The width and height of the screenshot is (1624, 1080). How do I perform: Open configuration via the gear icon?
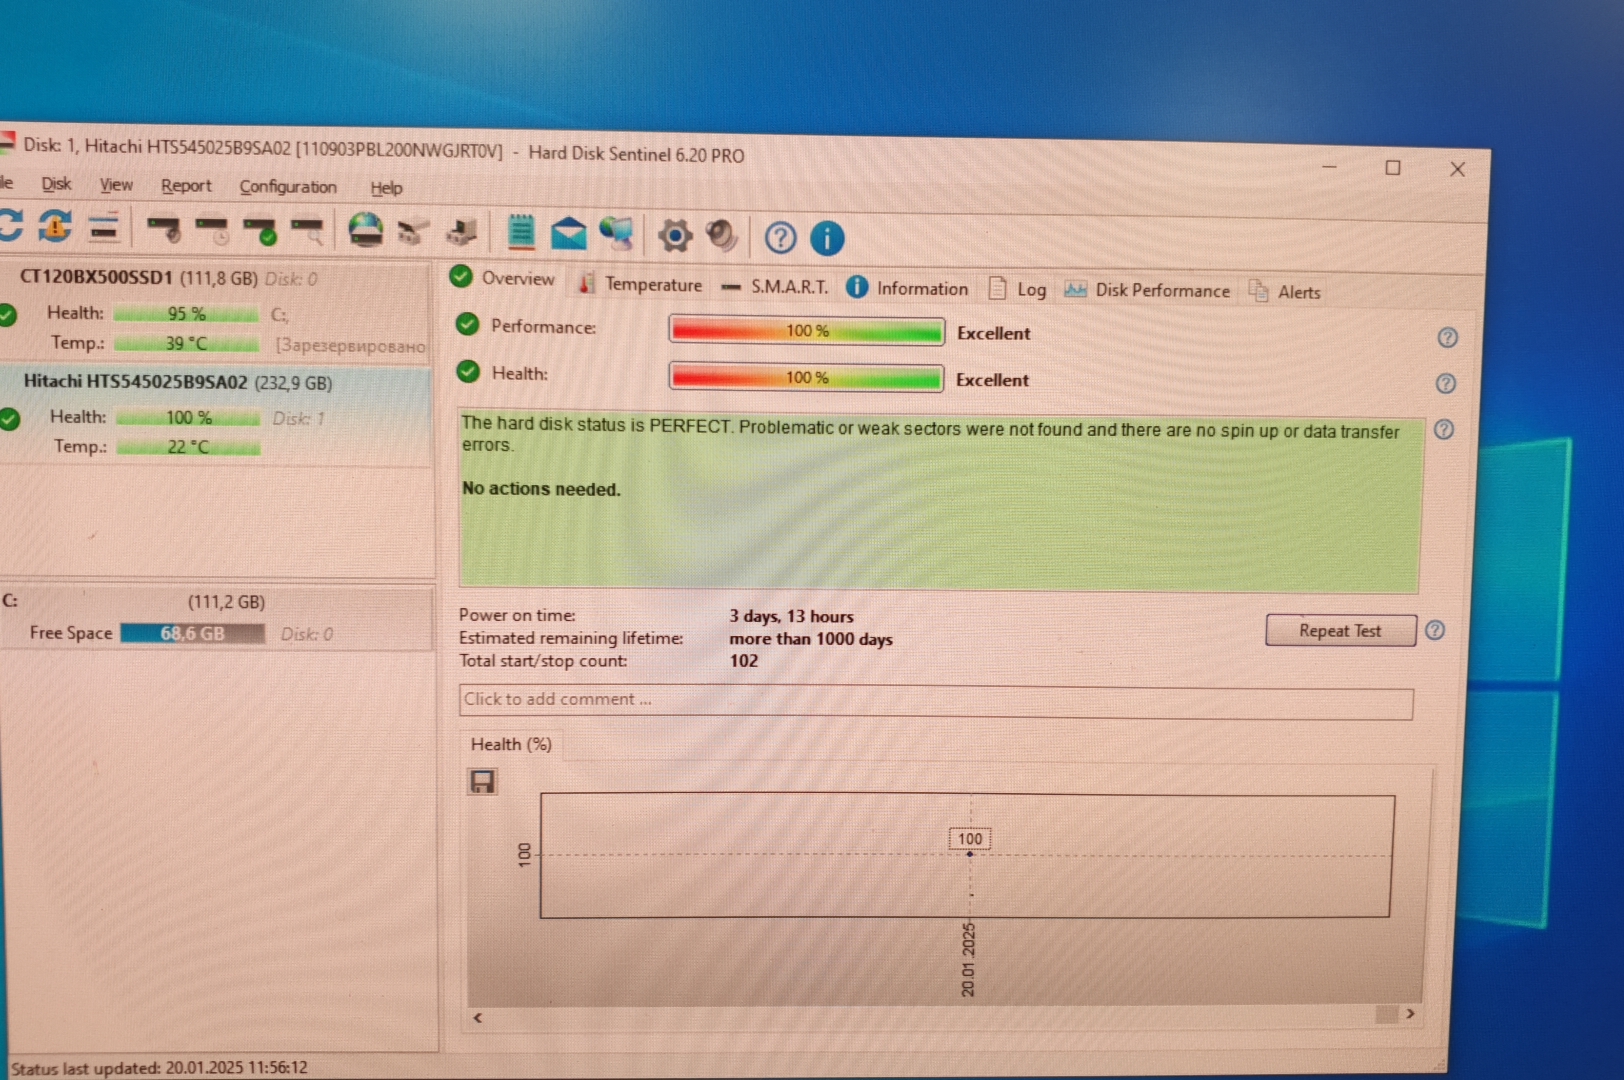click(x=675, y=236)
